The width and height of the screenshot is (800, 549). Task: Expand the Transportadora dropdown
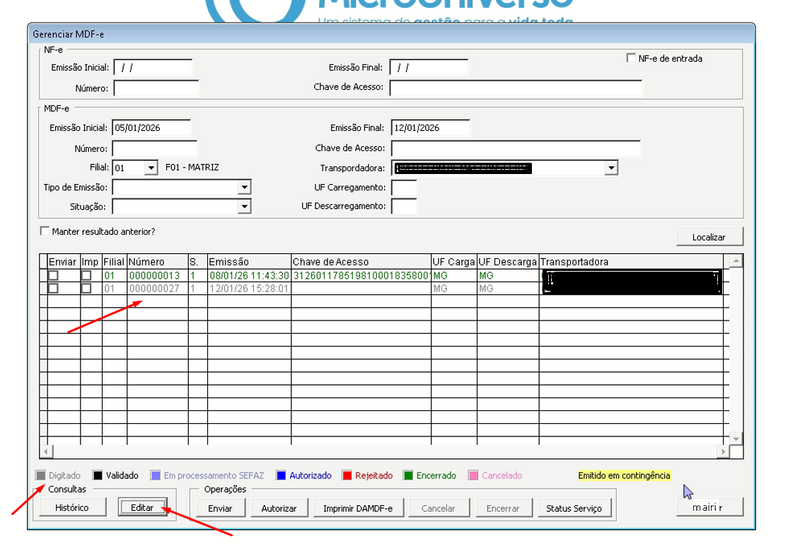611,168
